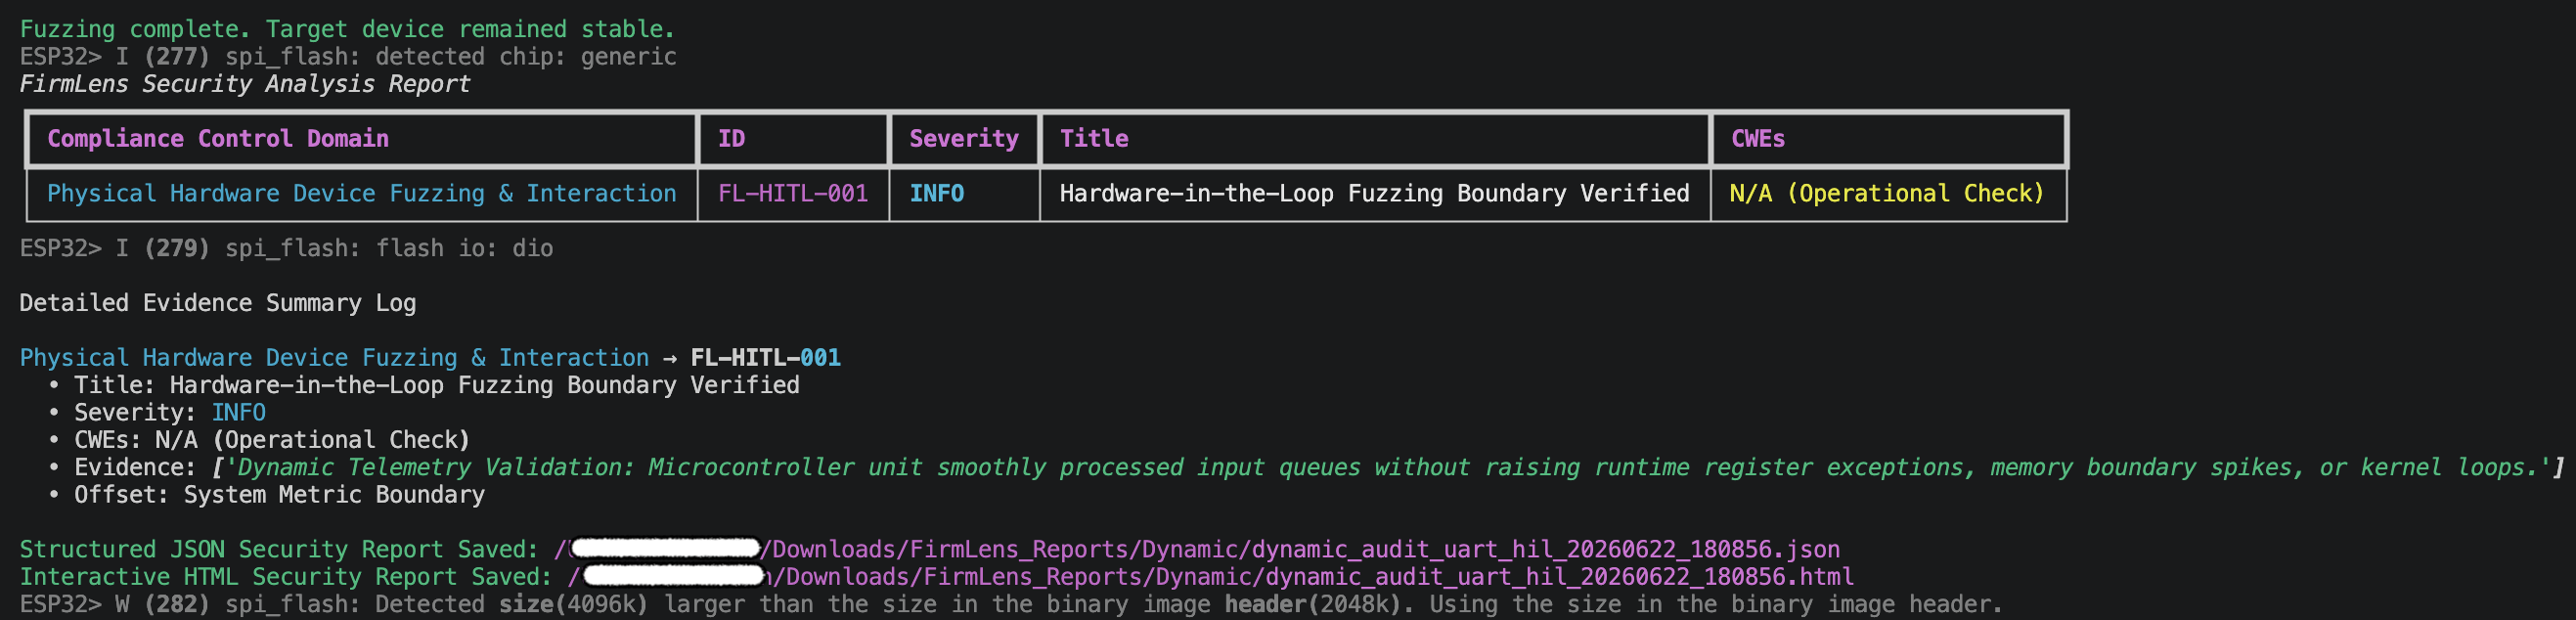Click the 'Physical Hardware Device Fuzzing & Interaction' table cell
This screenshot has height=620, width=2576.
[x=362, y=194]
